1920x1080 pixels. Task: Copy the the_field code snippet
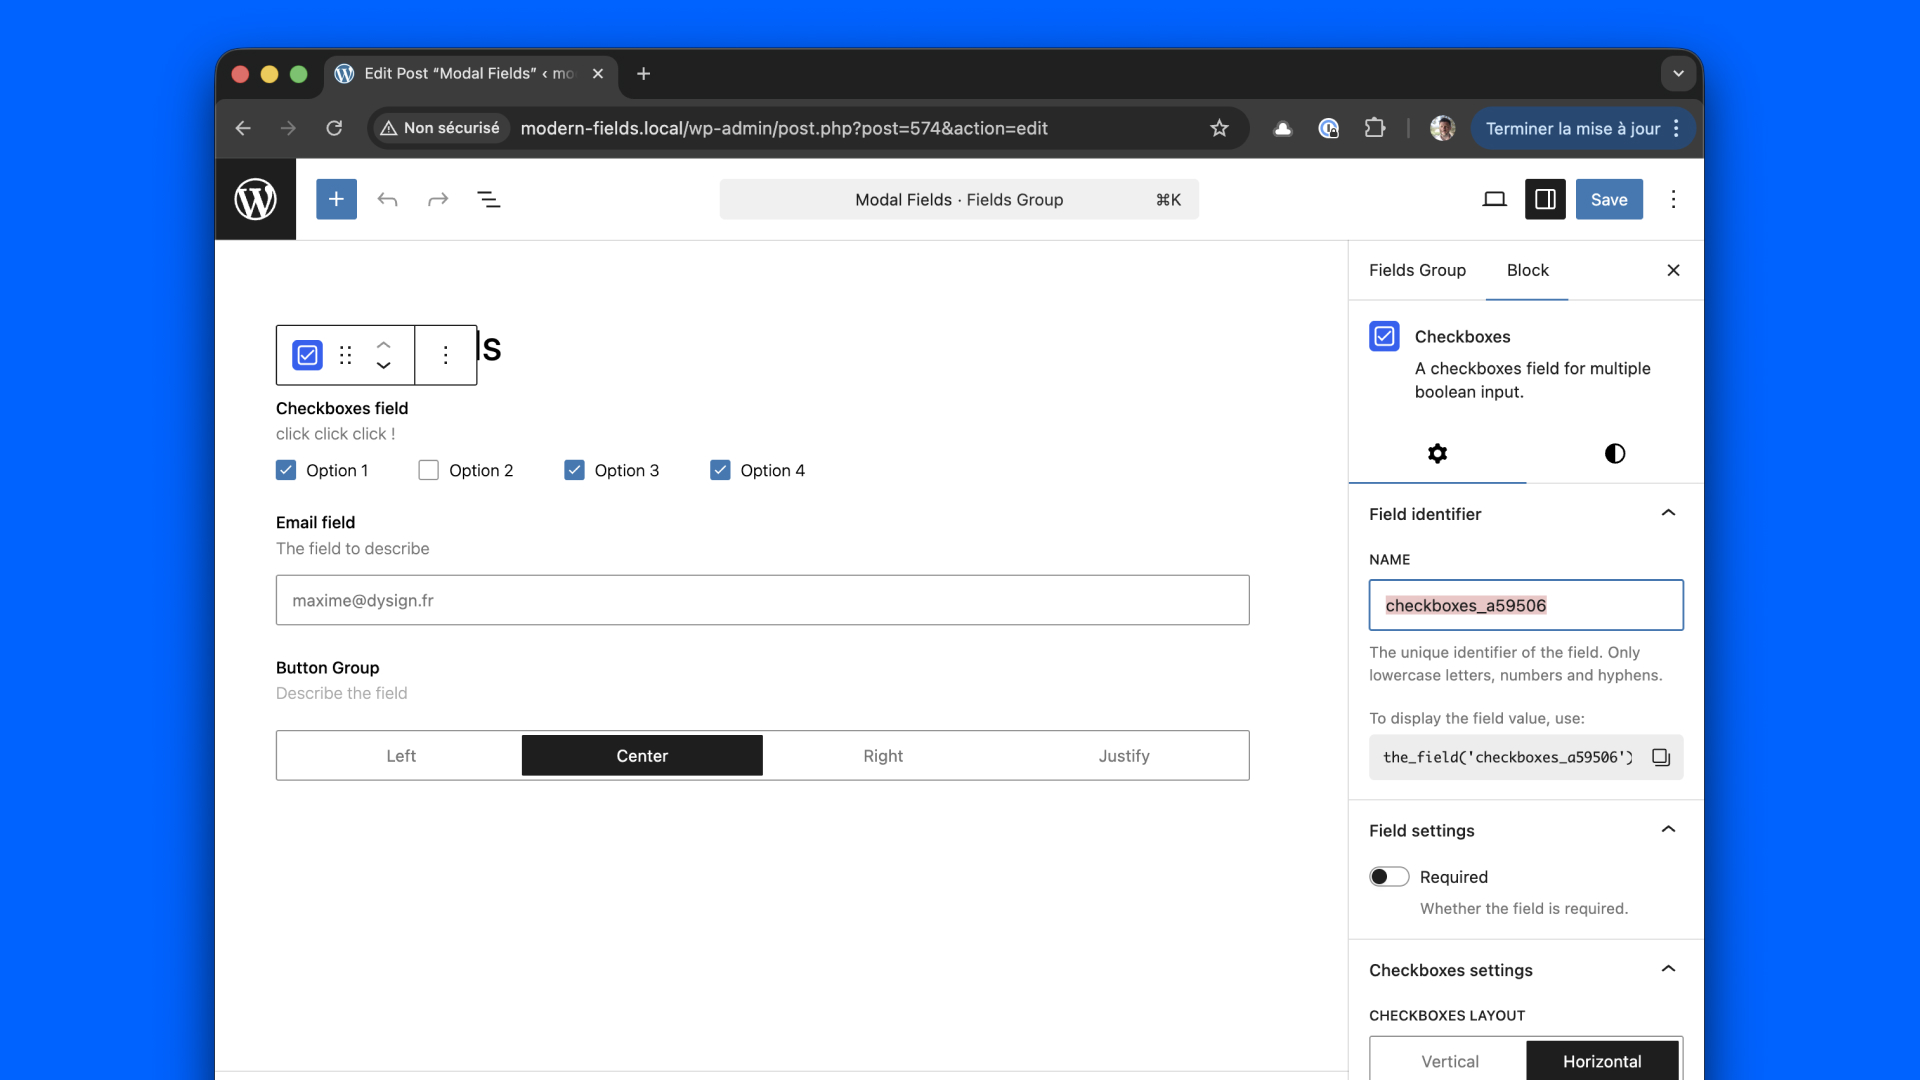1660,757
